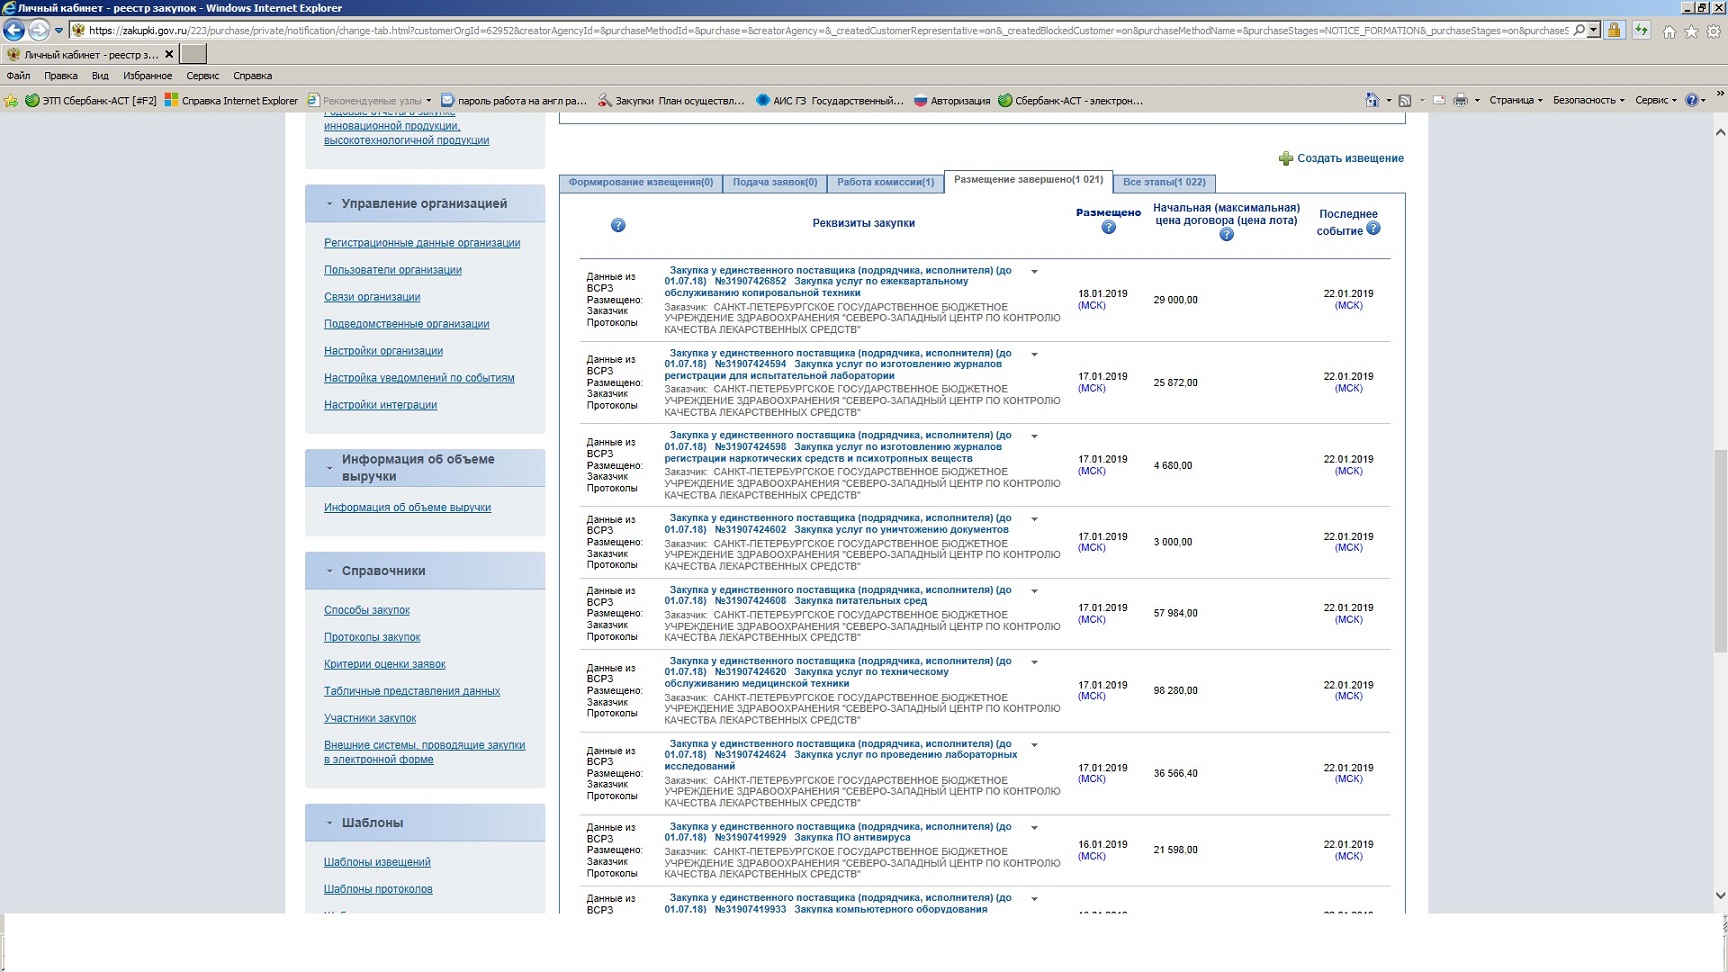Click the page vertical scrollbar thumb
Screen dimensions: 1728x972
[x=1720, y=550]
